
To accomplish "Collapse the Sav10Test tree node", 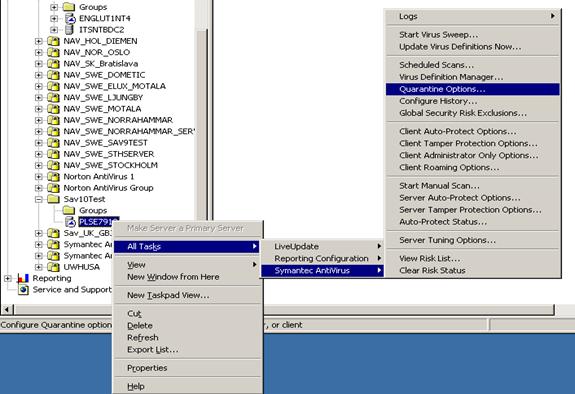I will tap(39, 199).
